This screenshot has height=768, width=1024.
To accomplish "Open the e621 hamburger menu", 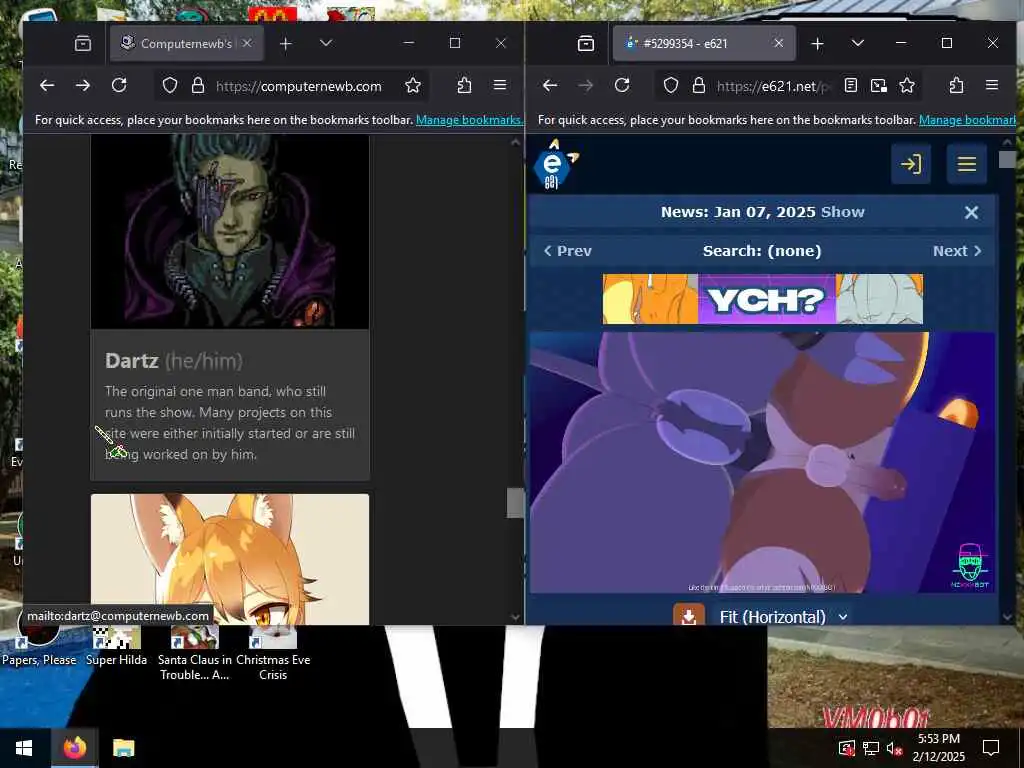I will (x=967, y=164).
